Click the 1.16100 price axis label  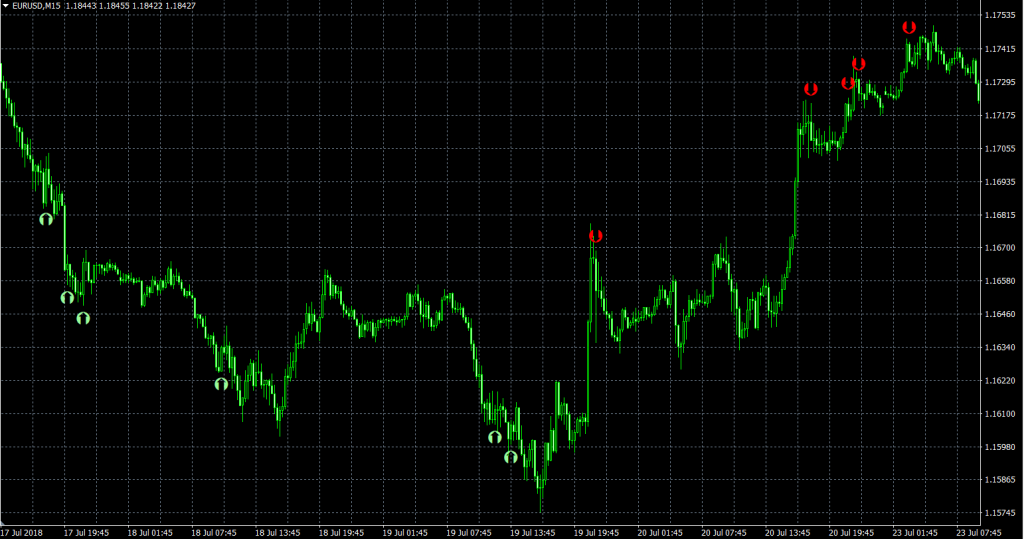click(1000, 414)
